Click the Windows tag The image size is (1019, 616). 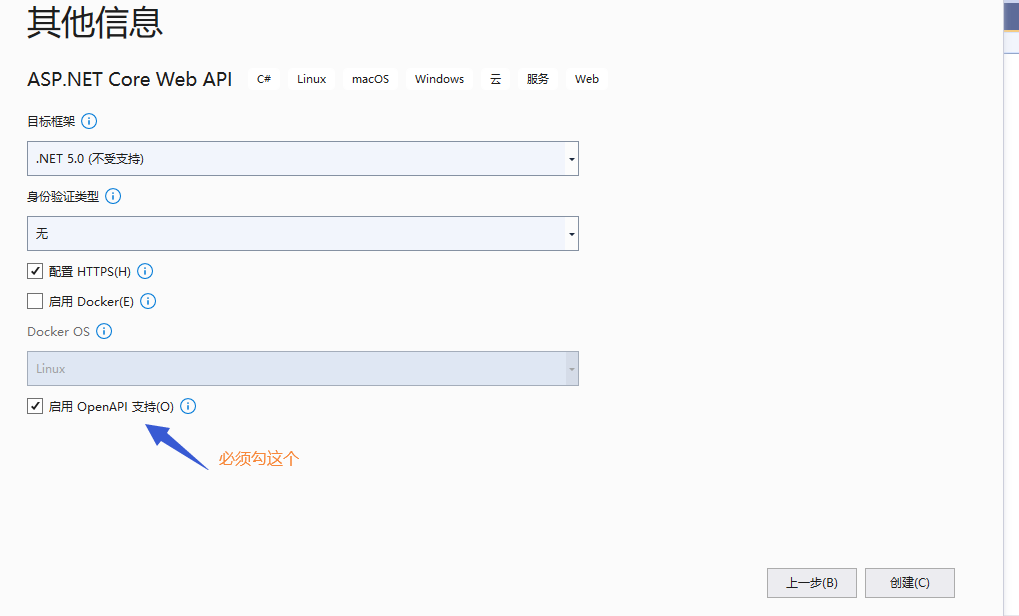[439, 79]
